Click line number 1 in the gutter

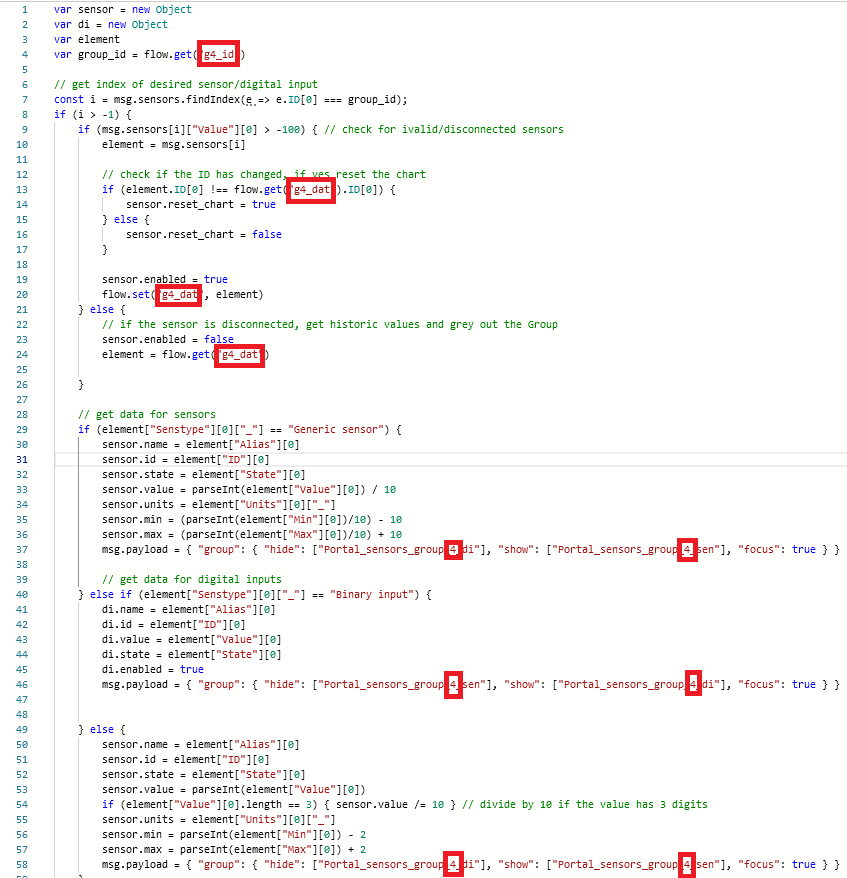coord(25,10)
